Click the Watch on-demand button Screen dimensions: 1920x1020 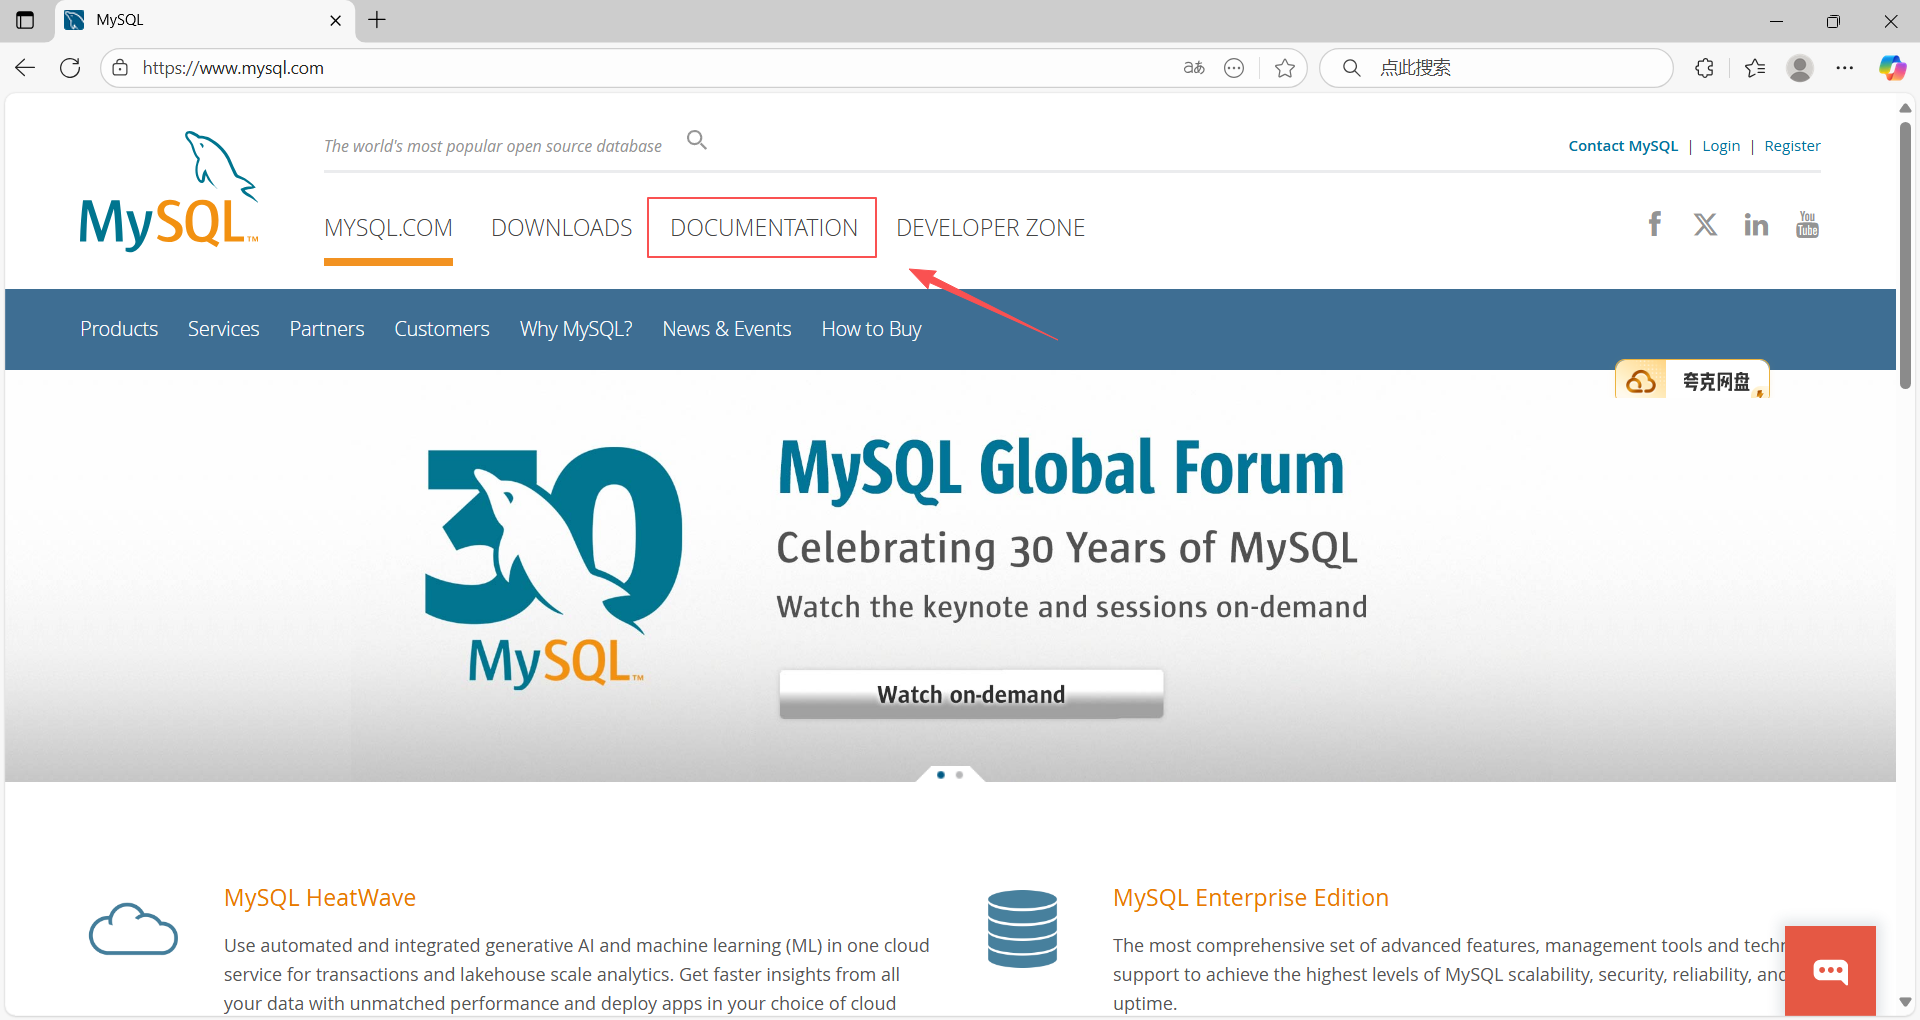[x=971, y=694]
